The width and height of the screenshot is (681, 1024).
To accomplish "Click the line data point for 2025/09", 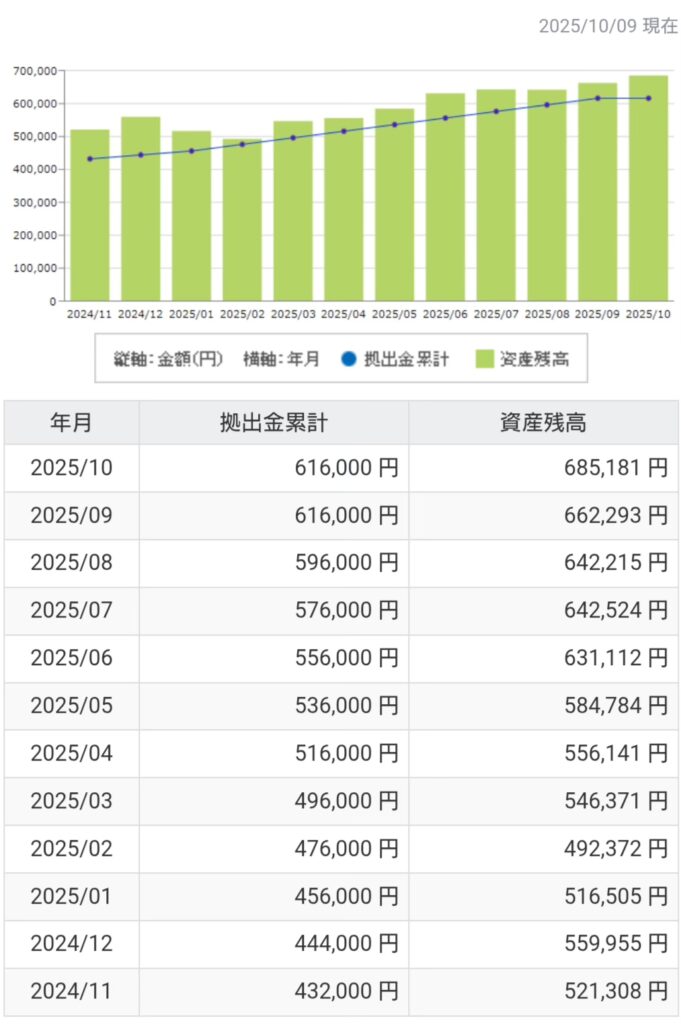I will pos(598,98).
